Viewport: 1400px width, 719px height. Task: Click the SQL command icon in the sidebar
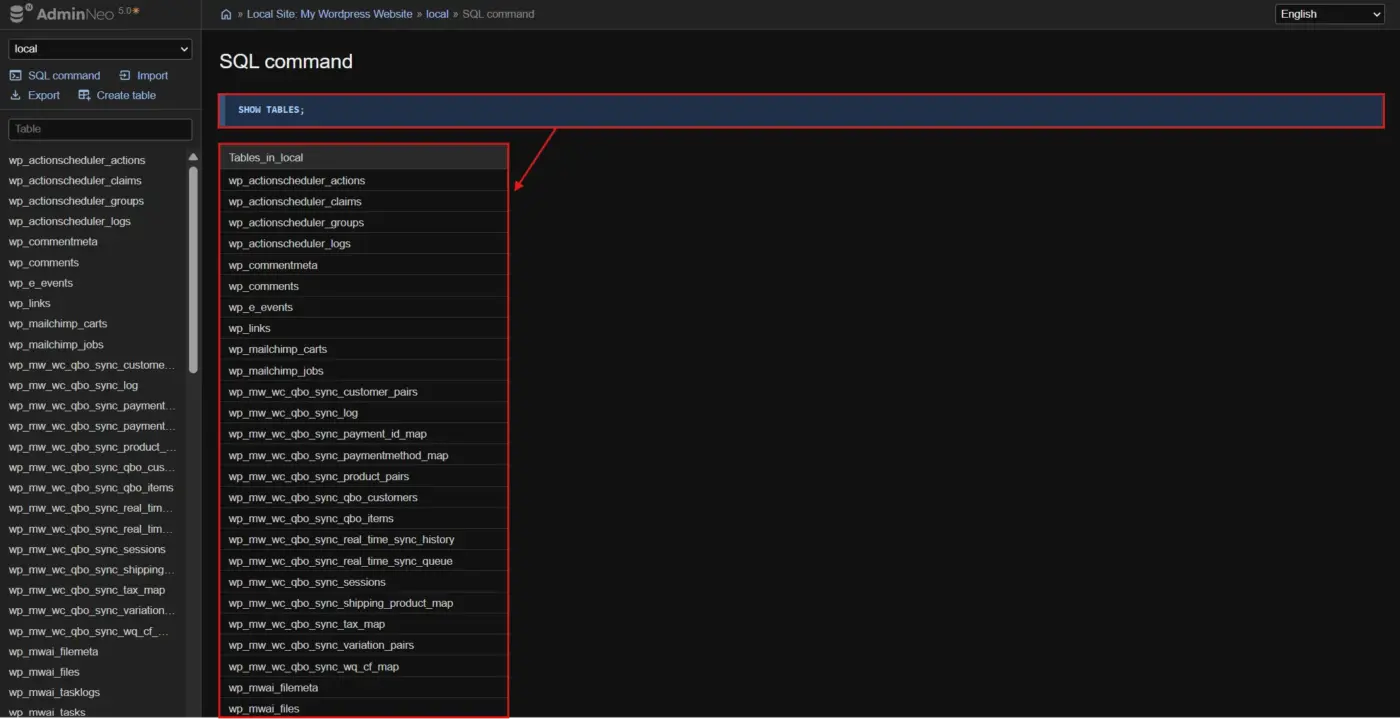16,76
